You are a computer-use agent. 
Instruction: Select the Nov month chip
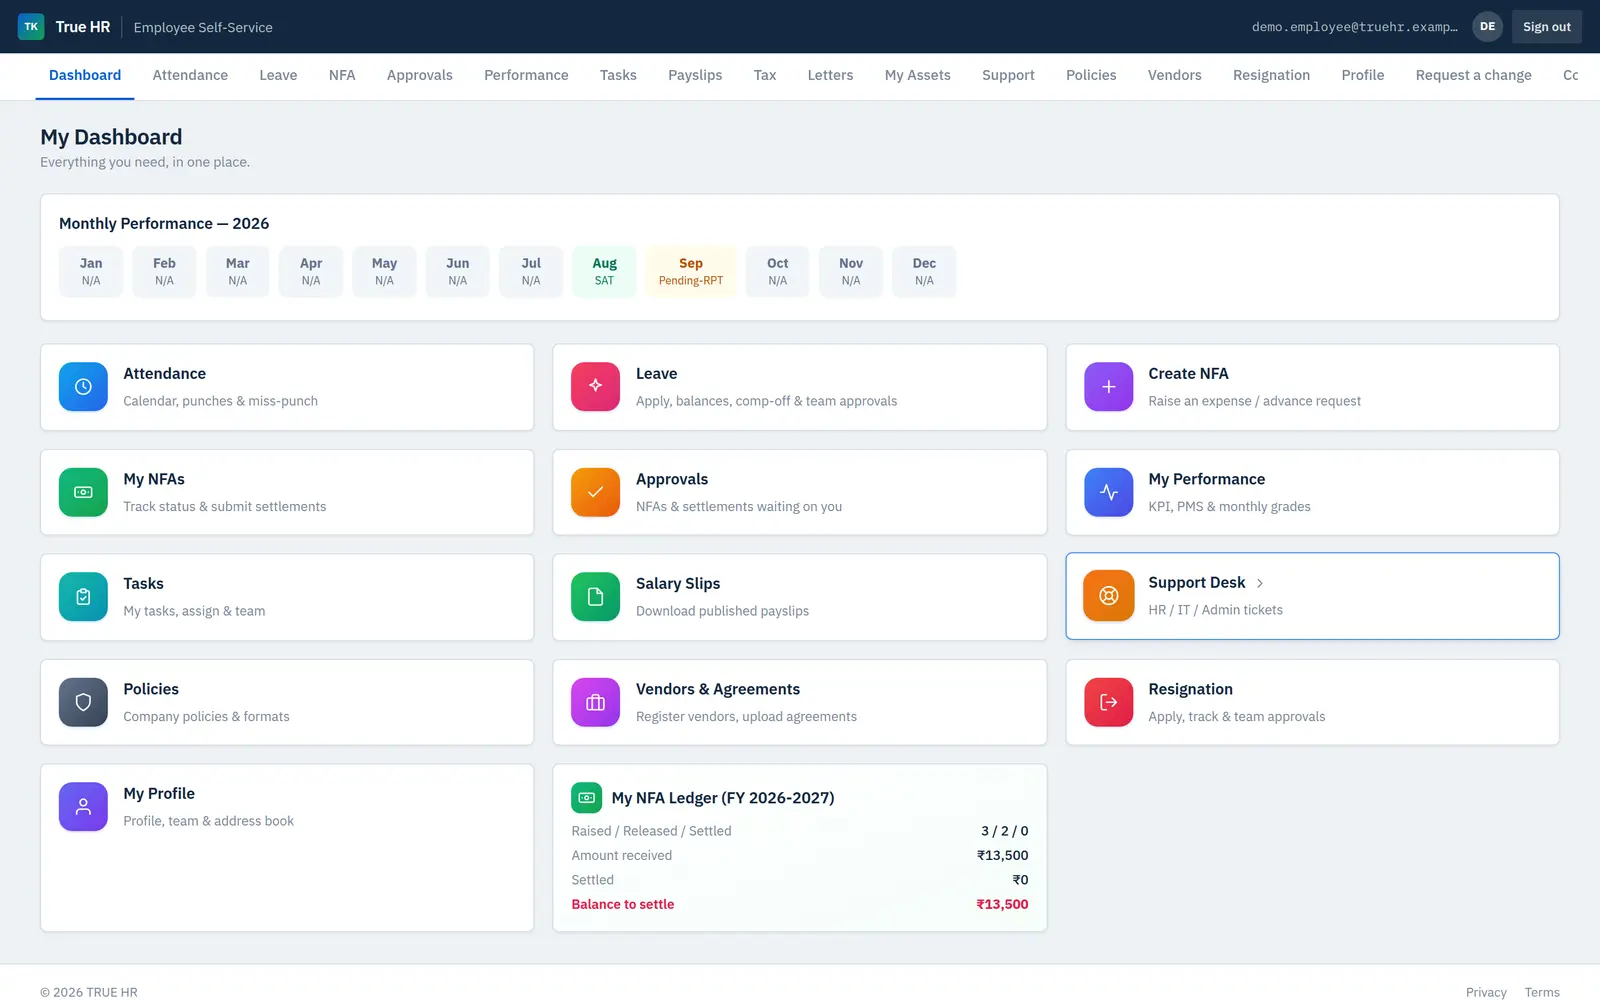851,271
